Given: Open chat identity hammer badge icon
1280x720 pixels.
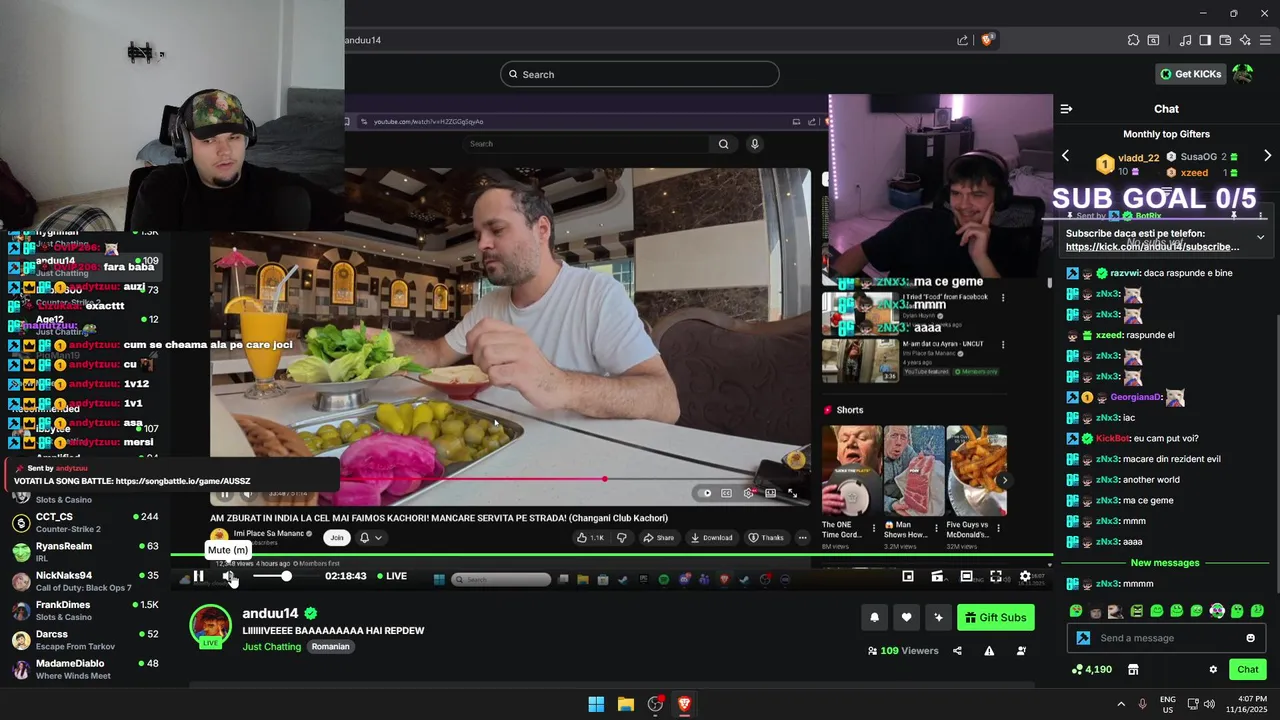Looking at the screenshot, I should (1083, 638).
